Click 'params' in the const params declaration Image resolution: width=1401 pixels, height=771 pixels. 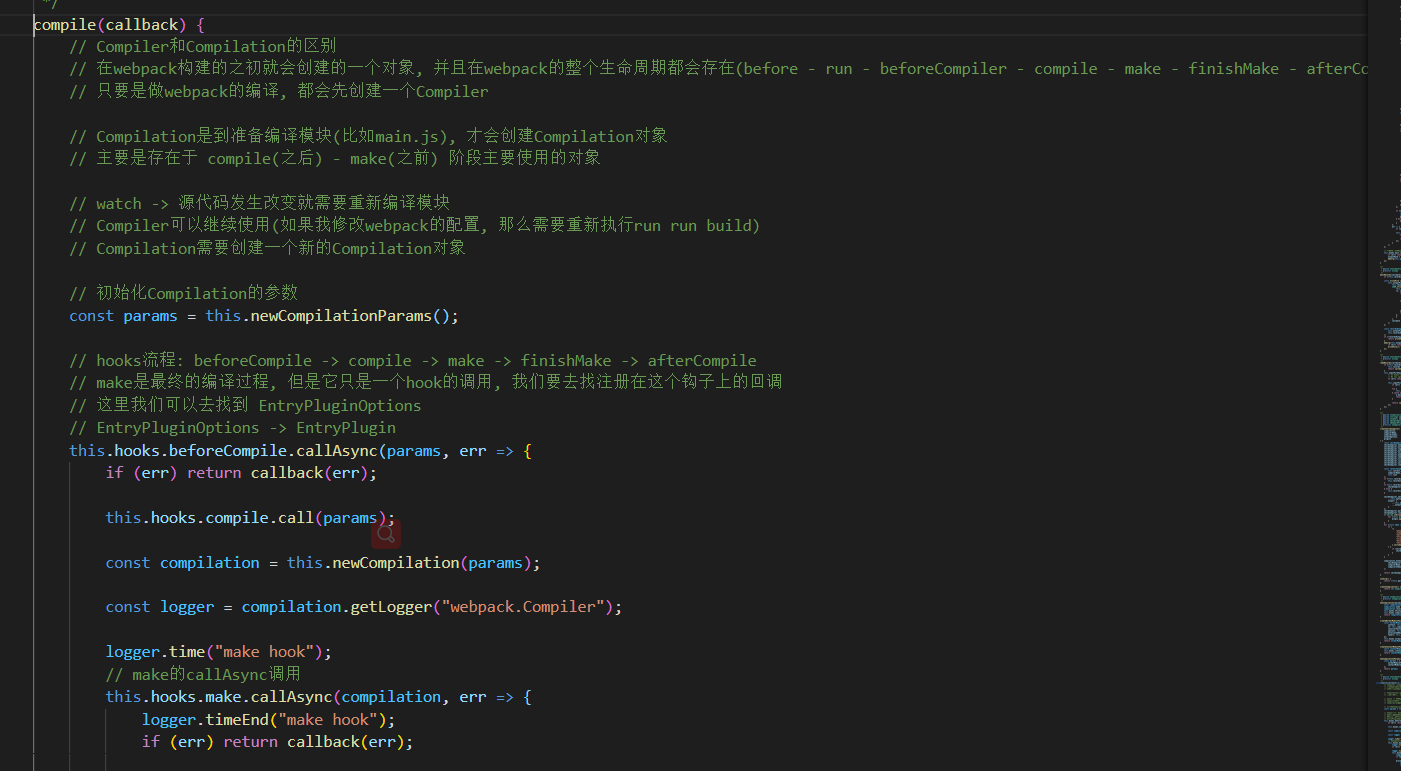[150, 315]
